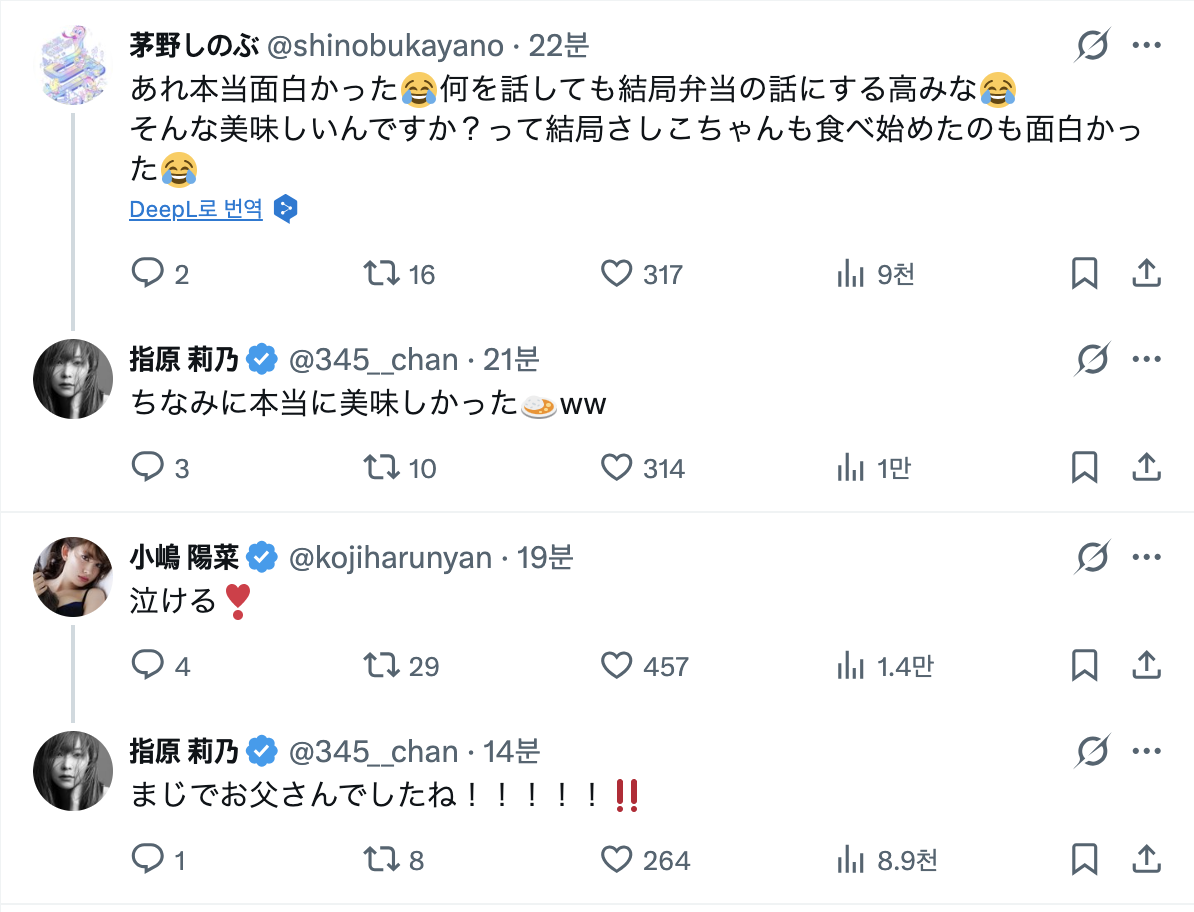Bookmark 茅野しのぶ's tweet
This screenshot has width=1194, height=912.
1084,273
